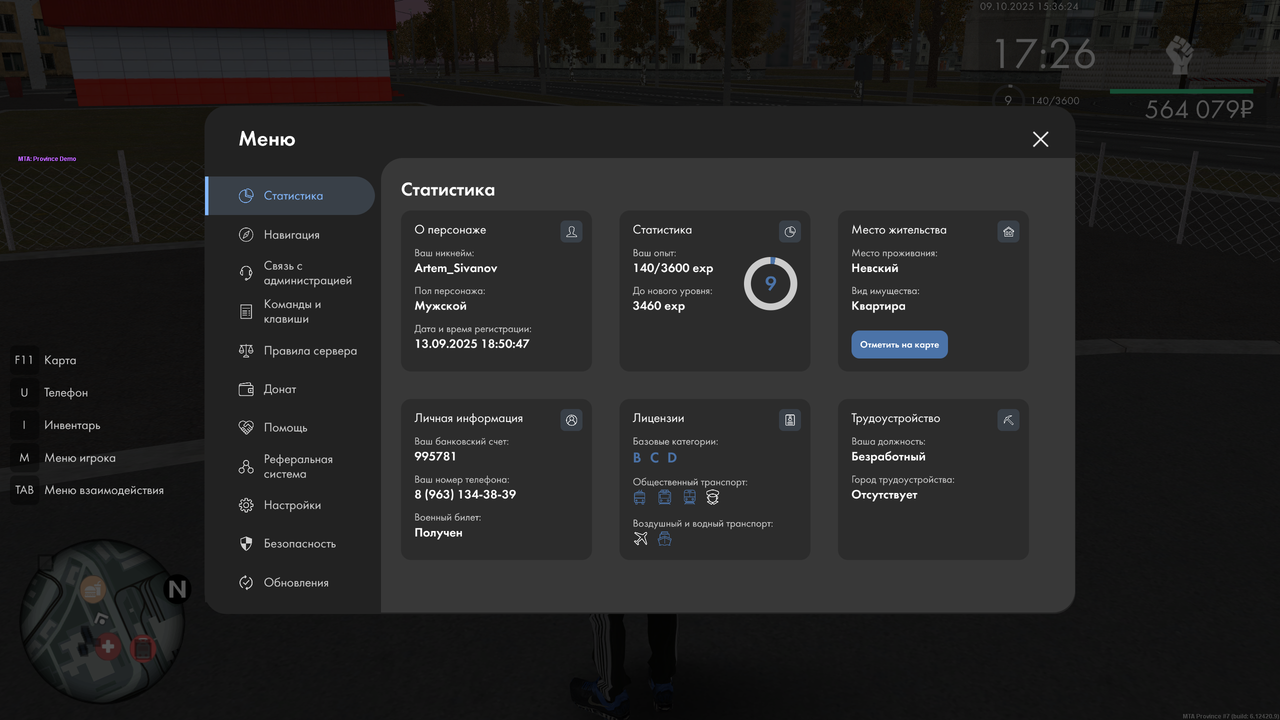This screenshot has height=720, width=1280.
Task: Click the Обновления checkmark icon
Action: [246, 583]
